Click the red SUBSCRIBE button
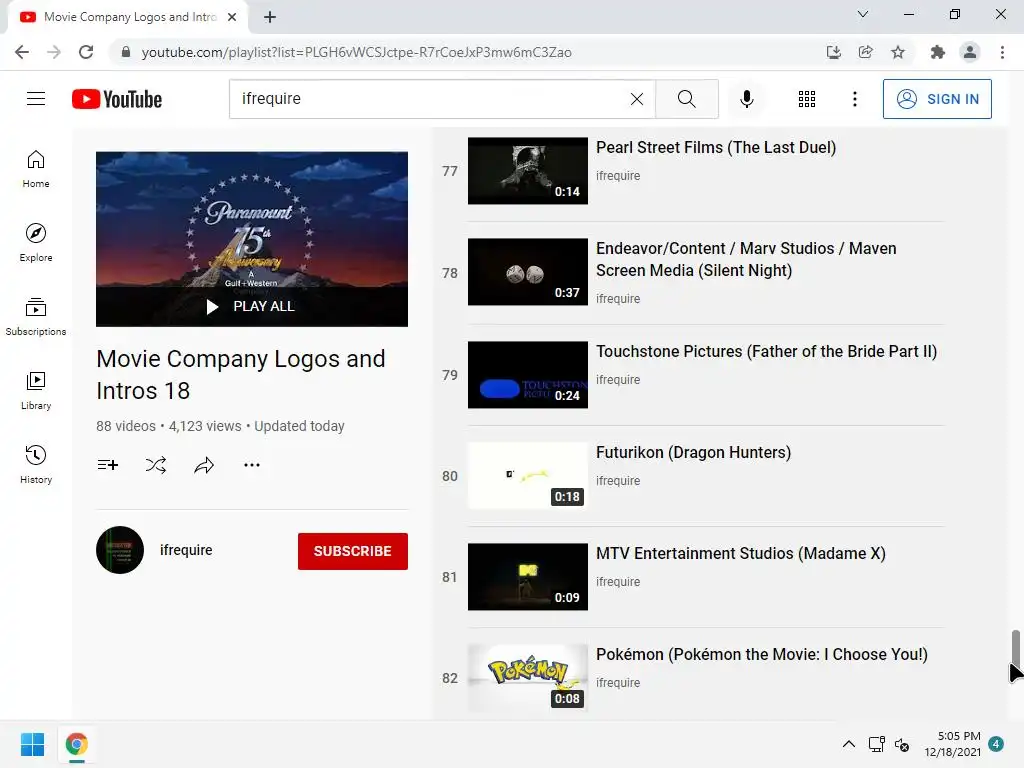This screenshot has width=1024, height=768. [x=353, y=551]
